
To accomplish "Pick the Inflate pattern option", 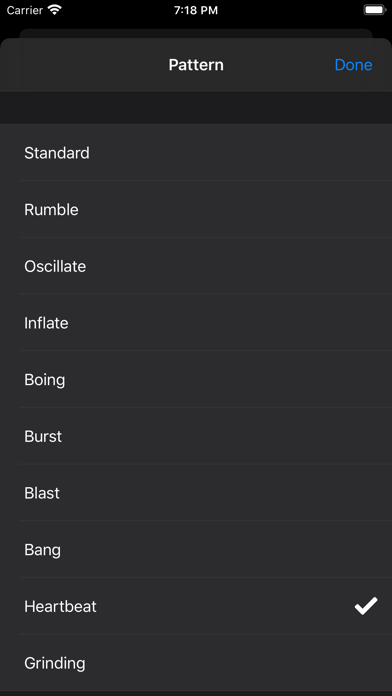I will click(196, 323).
